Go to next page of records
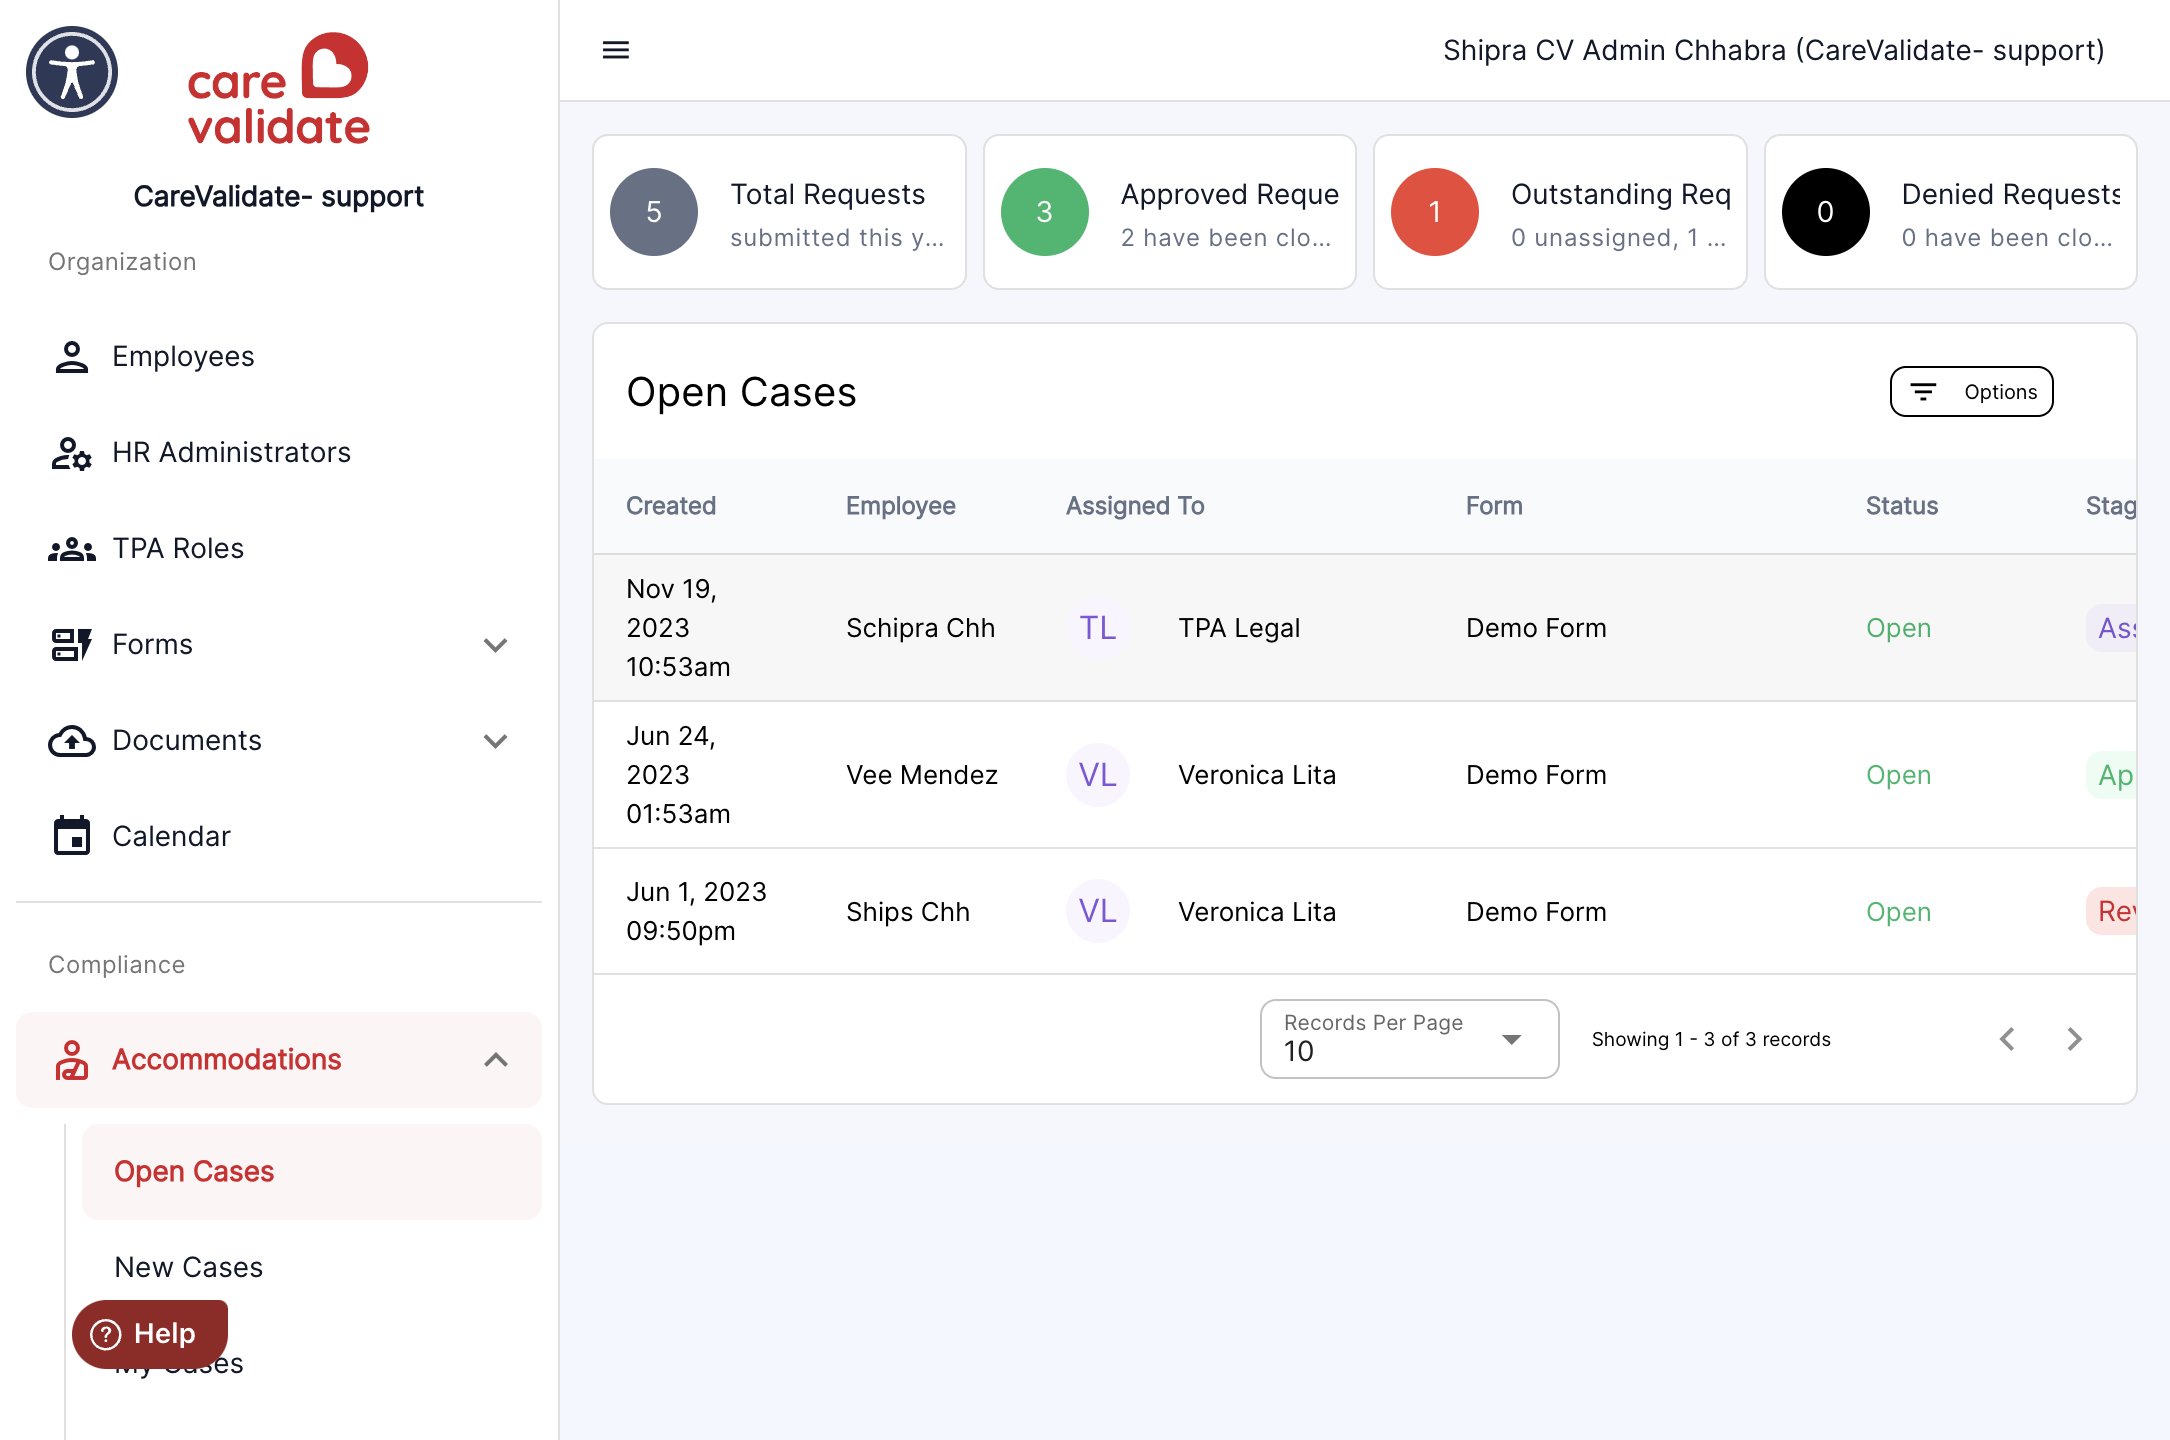The height and width of the screenshot is (1440, 2170). [2075, 1039]
